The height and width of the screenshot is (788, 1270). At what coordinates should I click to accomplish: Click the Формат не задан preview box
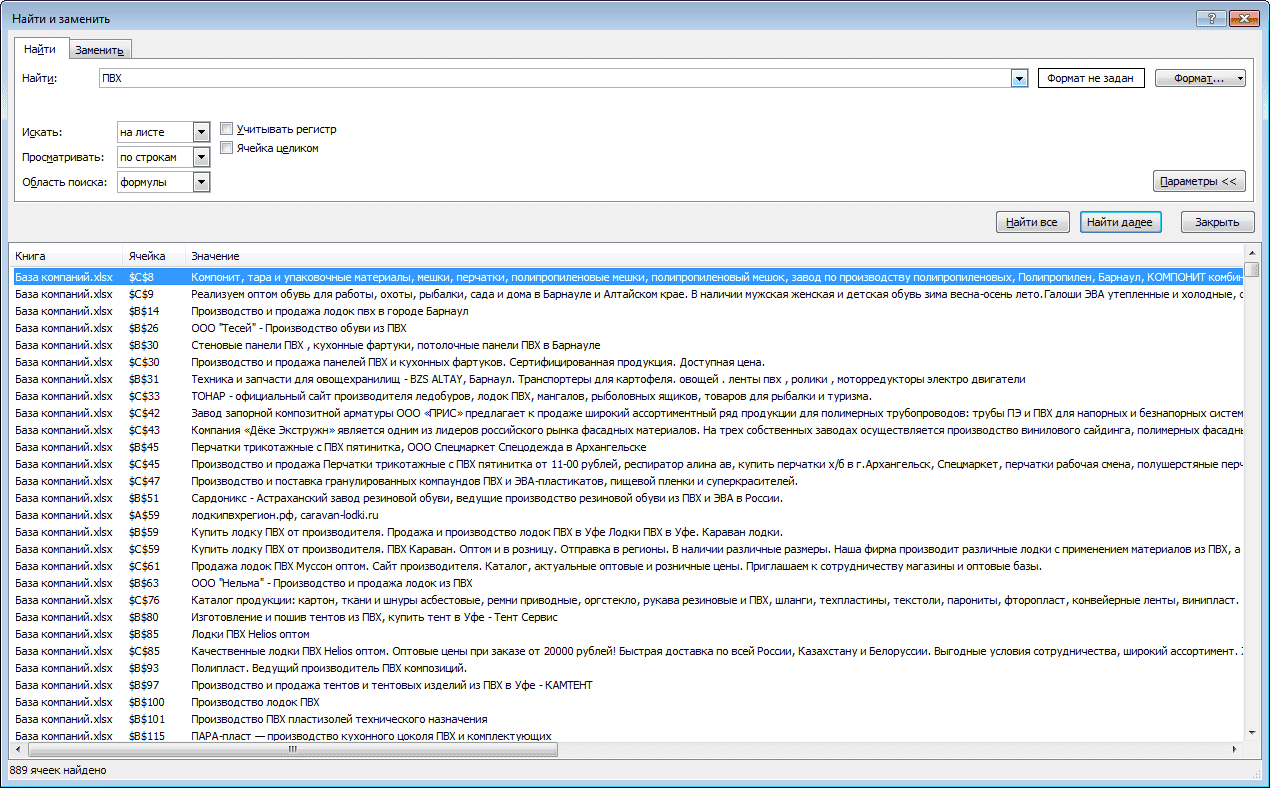coord(1091,78)
